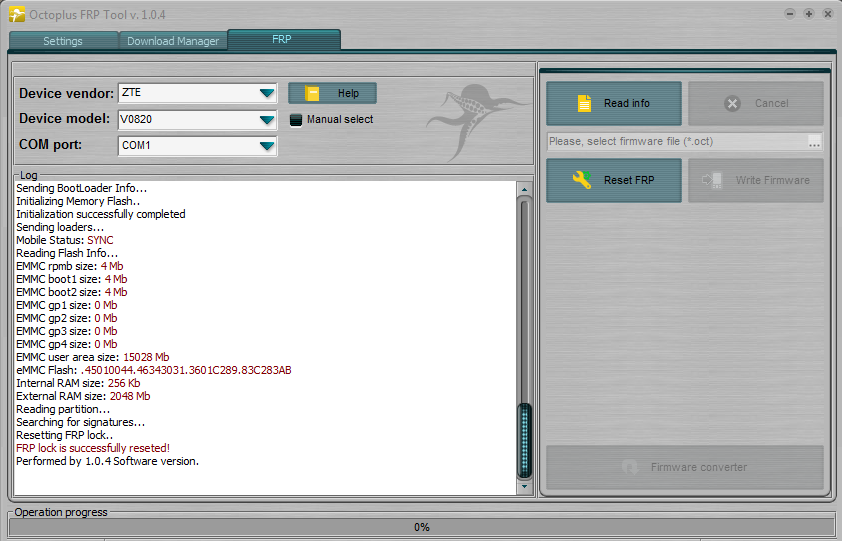The width and height of the screenshot is (842, 541).
Task: Click the V0820 model combo box field
Action: pos(197,119)
